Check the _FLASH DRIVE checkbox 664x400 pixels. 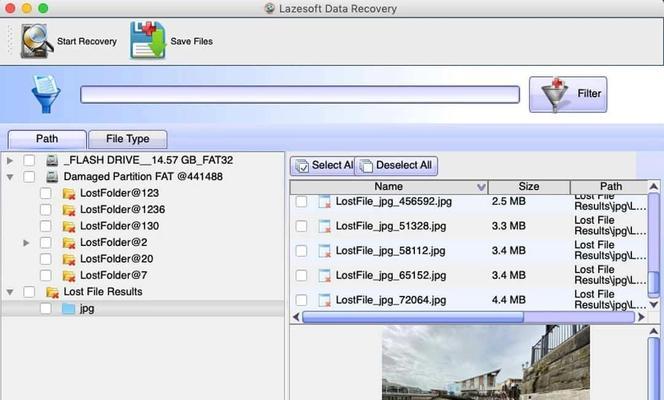pos(29,160)
